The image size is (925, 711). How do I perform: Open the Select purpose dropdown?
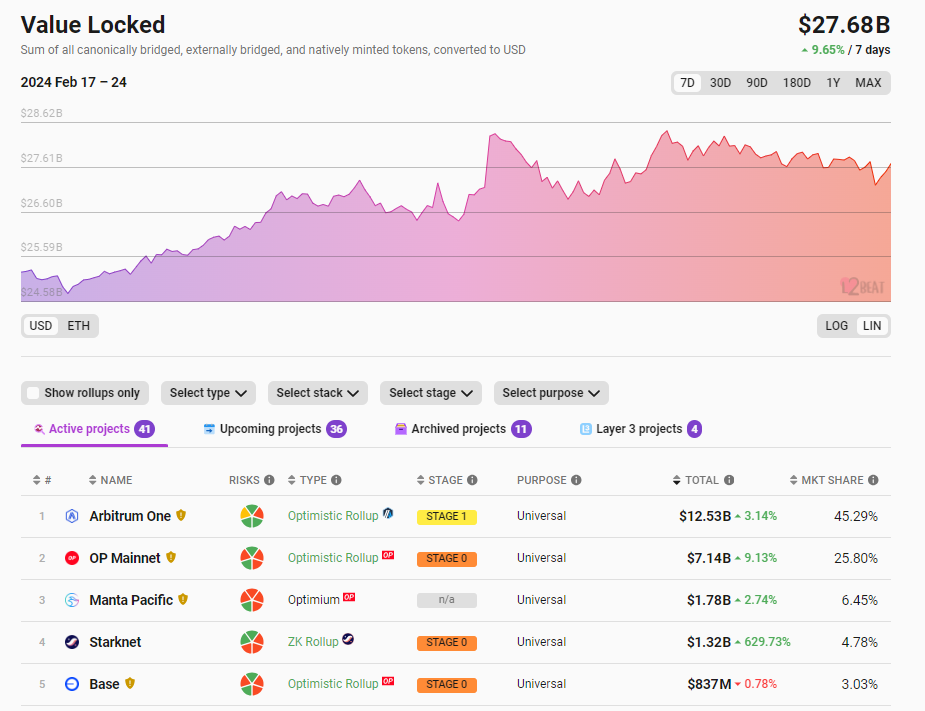tap(550, 393)
